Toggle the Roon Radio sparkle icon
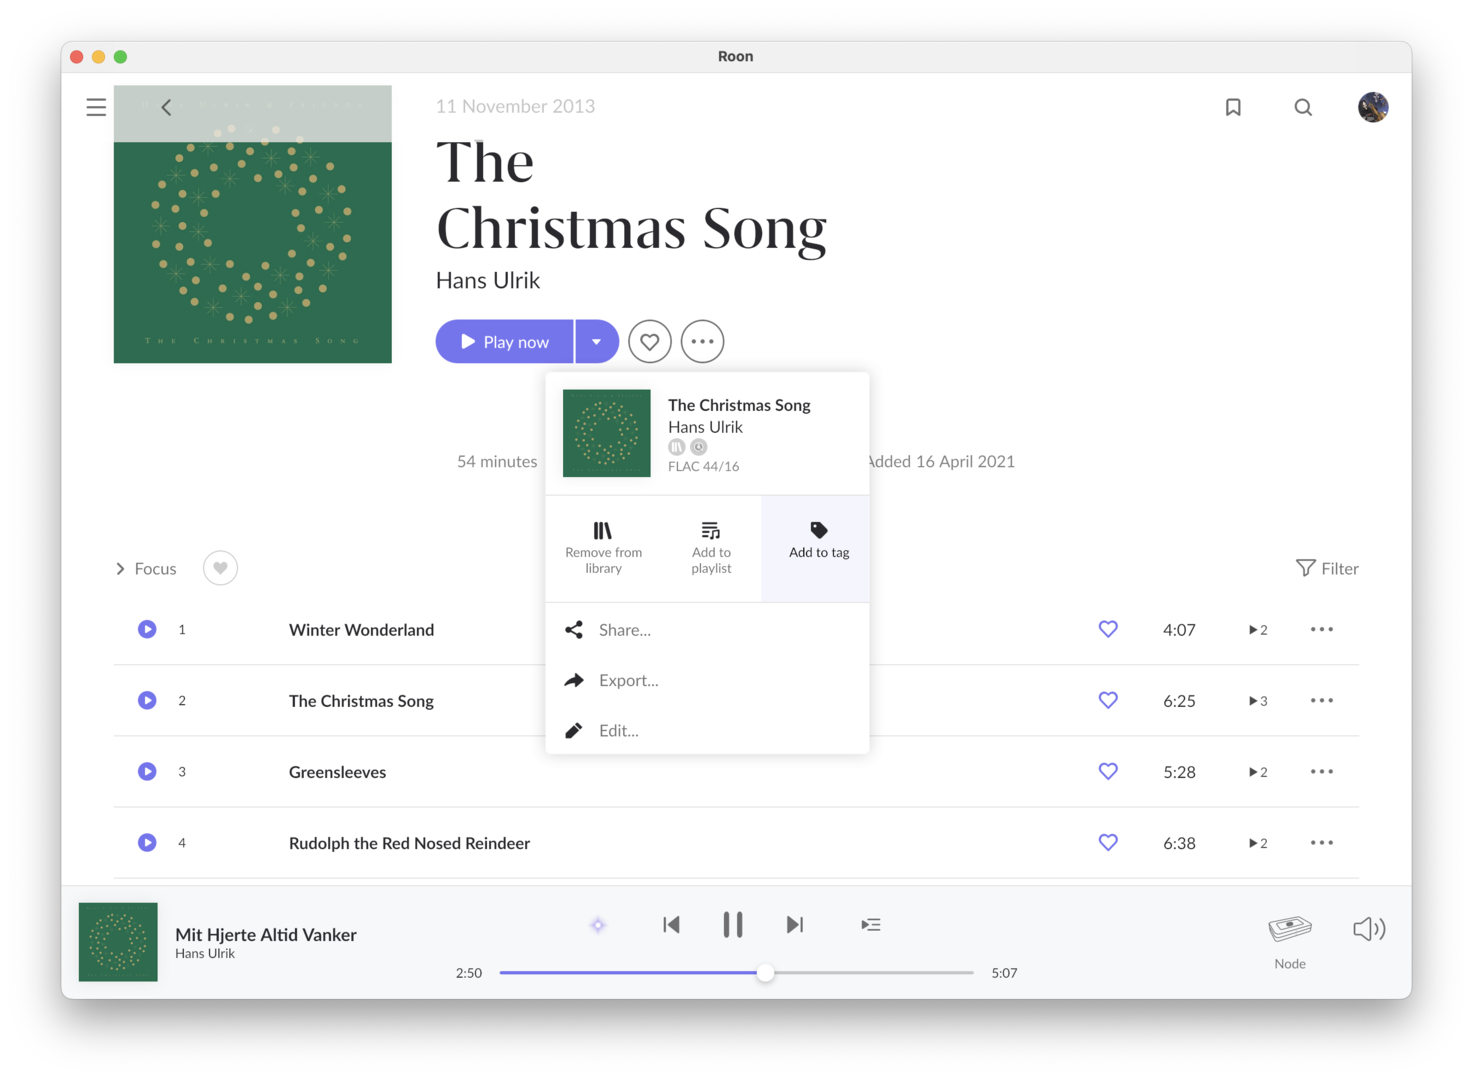The height and width of the screenshot is (1080, 1473). 598,925
